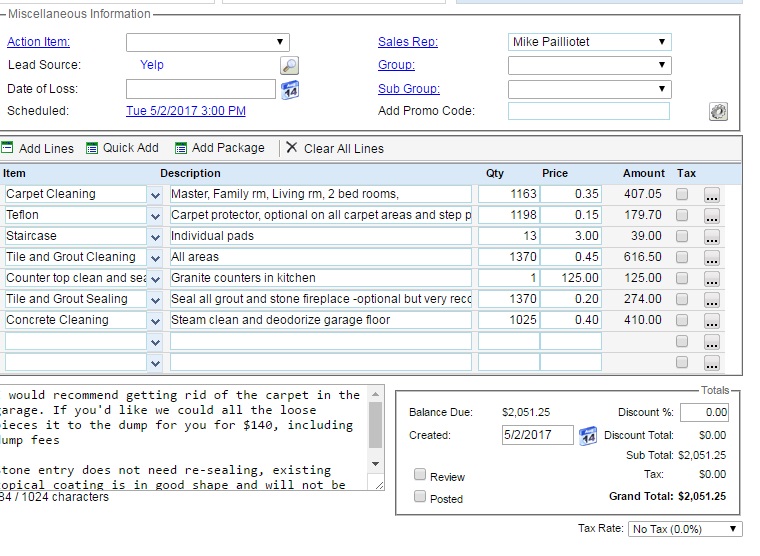Open the Tax Rate dropdown
The width and height of the screenshot is (760, 556).
pos(685,529)
